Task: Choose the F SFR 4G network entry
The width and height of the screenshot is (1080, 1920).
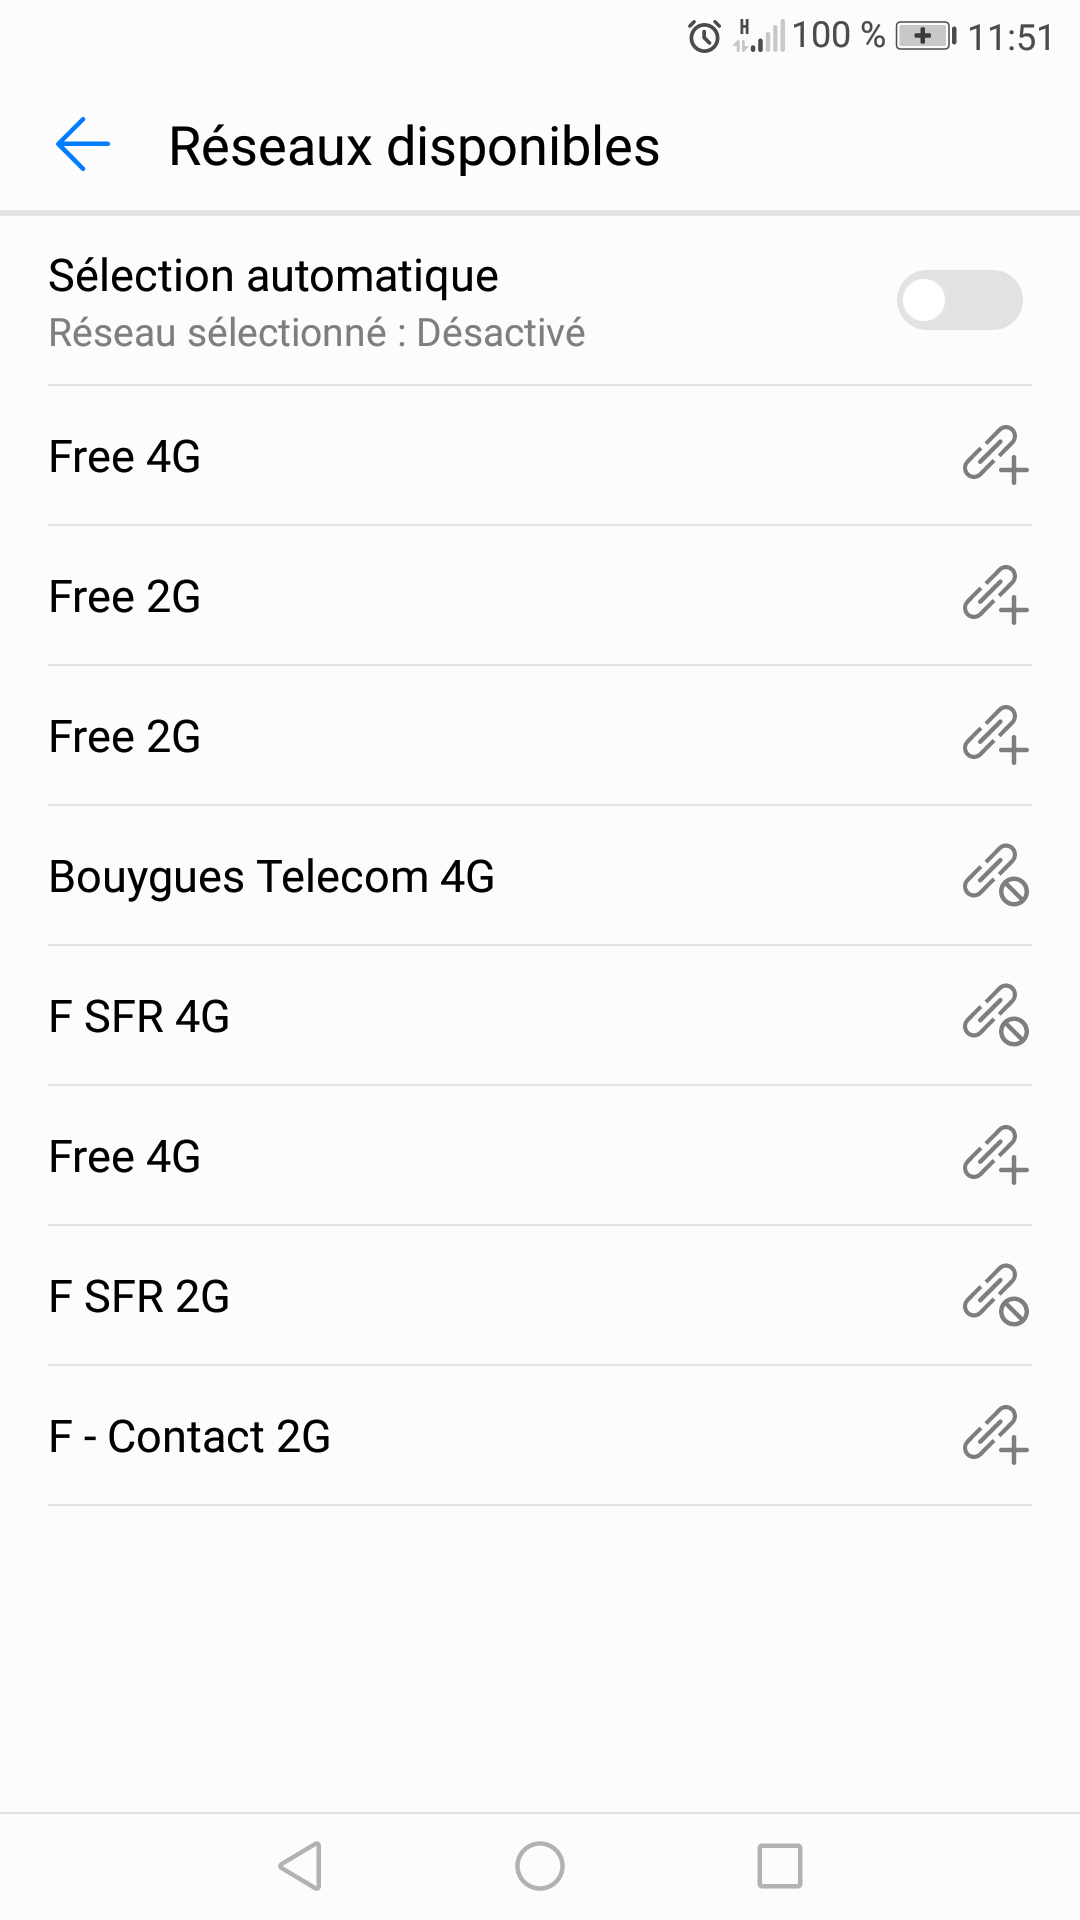Action: (140, 1017)
